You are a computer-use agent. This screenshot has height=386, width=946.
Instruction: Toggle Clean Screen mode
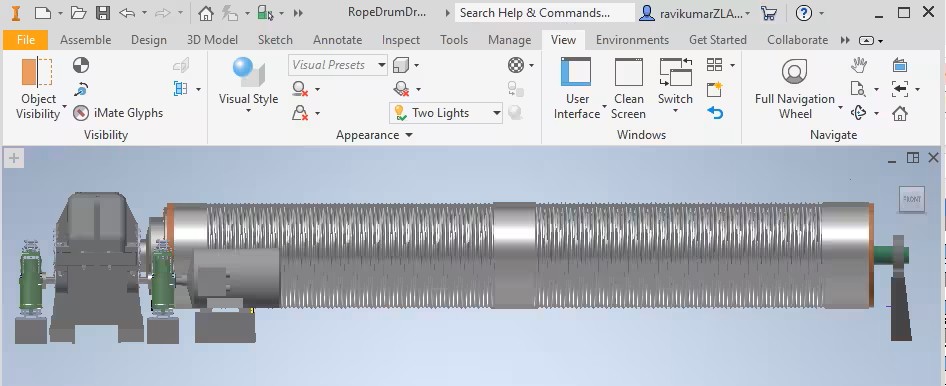(629, 89)
